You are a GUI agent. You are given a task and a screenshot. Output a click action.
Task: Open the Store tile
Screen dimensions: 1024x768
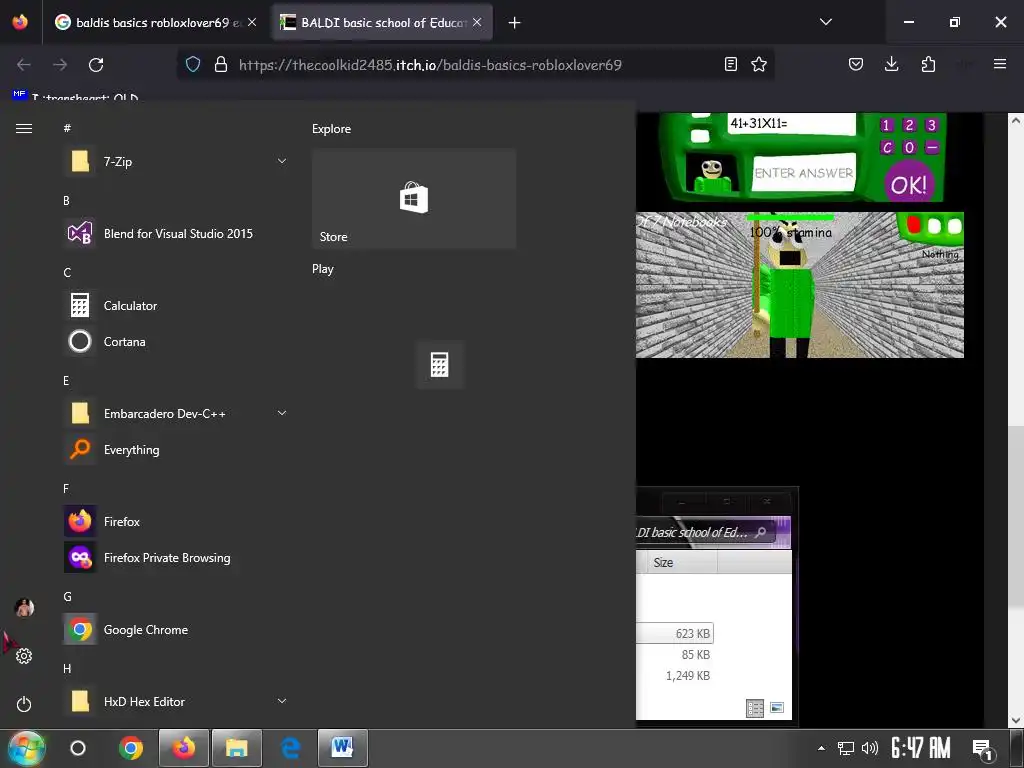414,199
